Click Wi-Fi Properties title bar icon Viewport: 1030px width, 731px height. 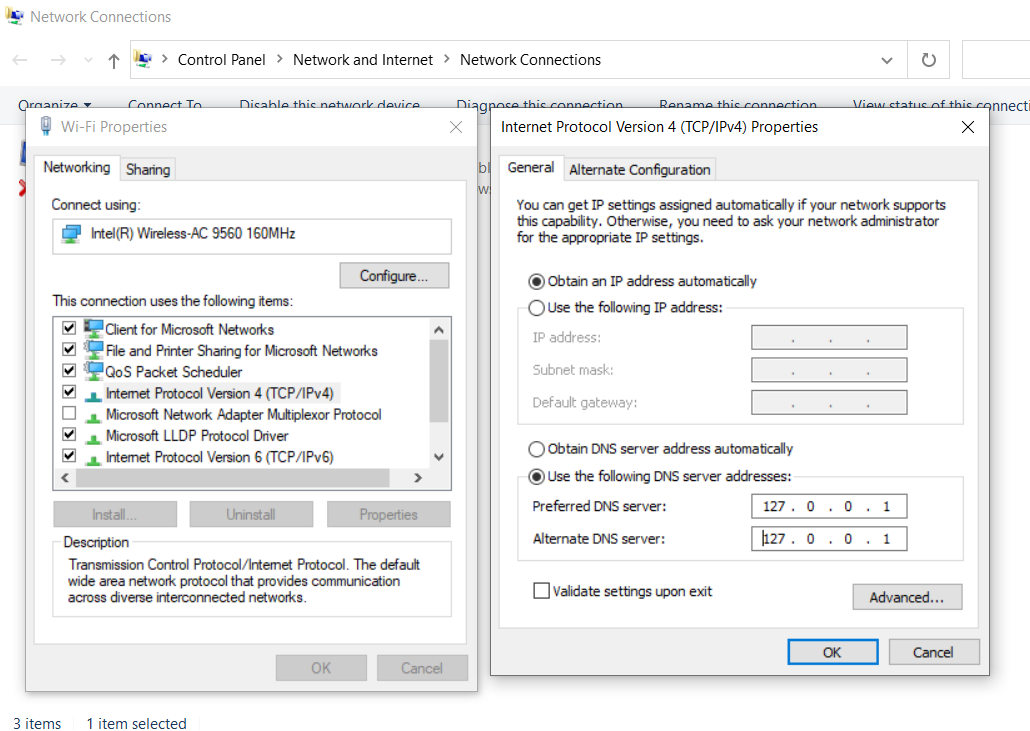[46, 125]
